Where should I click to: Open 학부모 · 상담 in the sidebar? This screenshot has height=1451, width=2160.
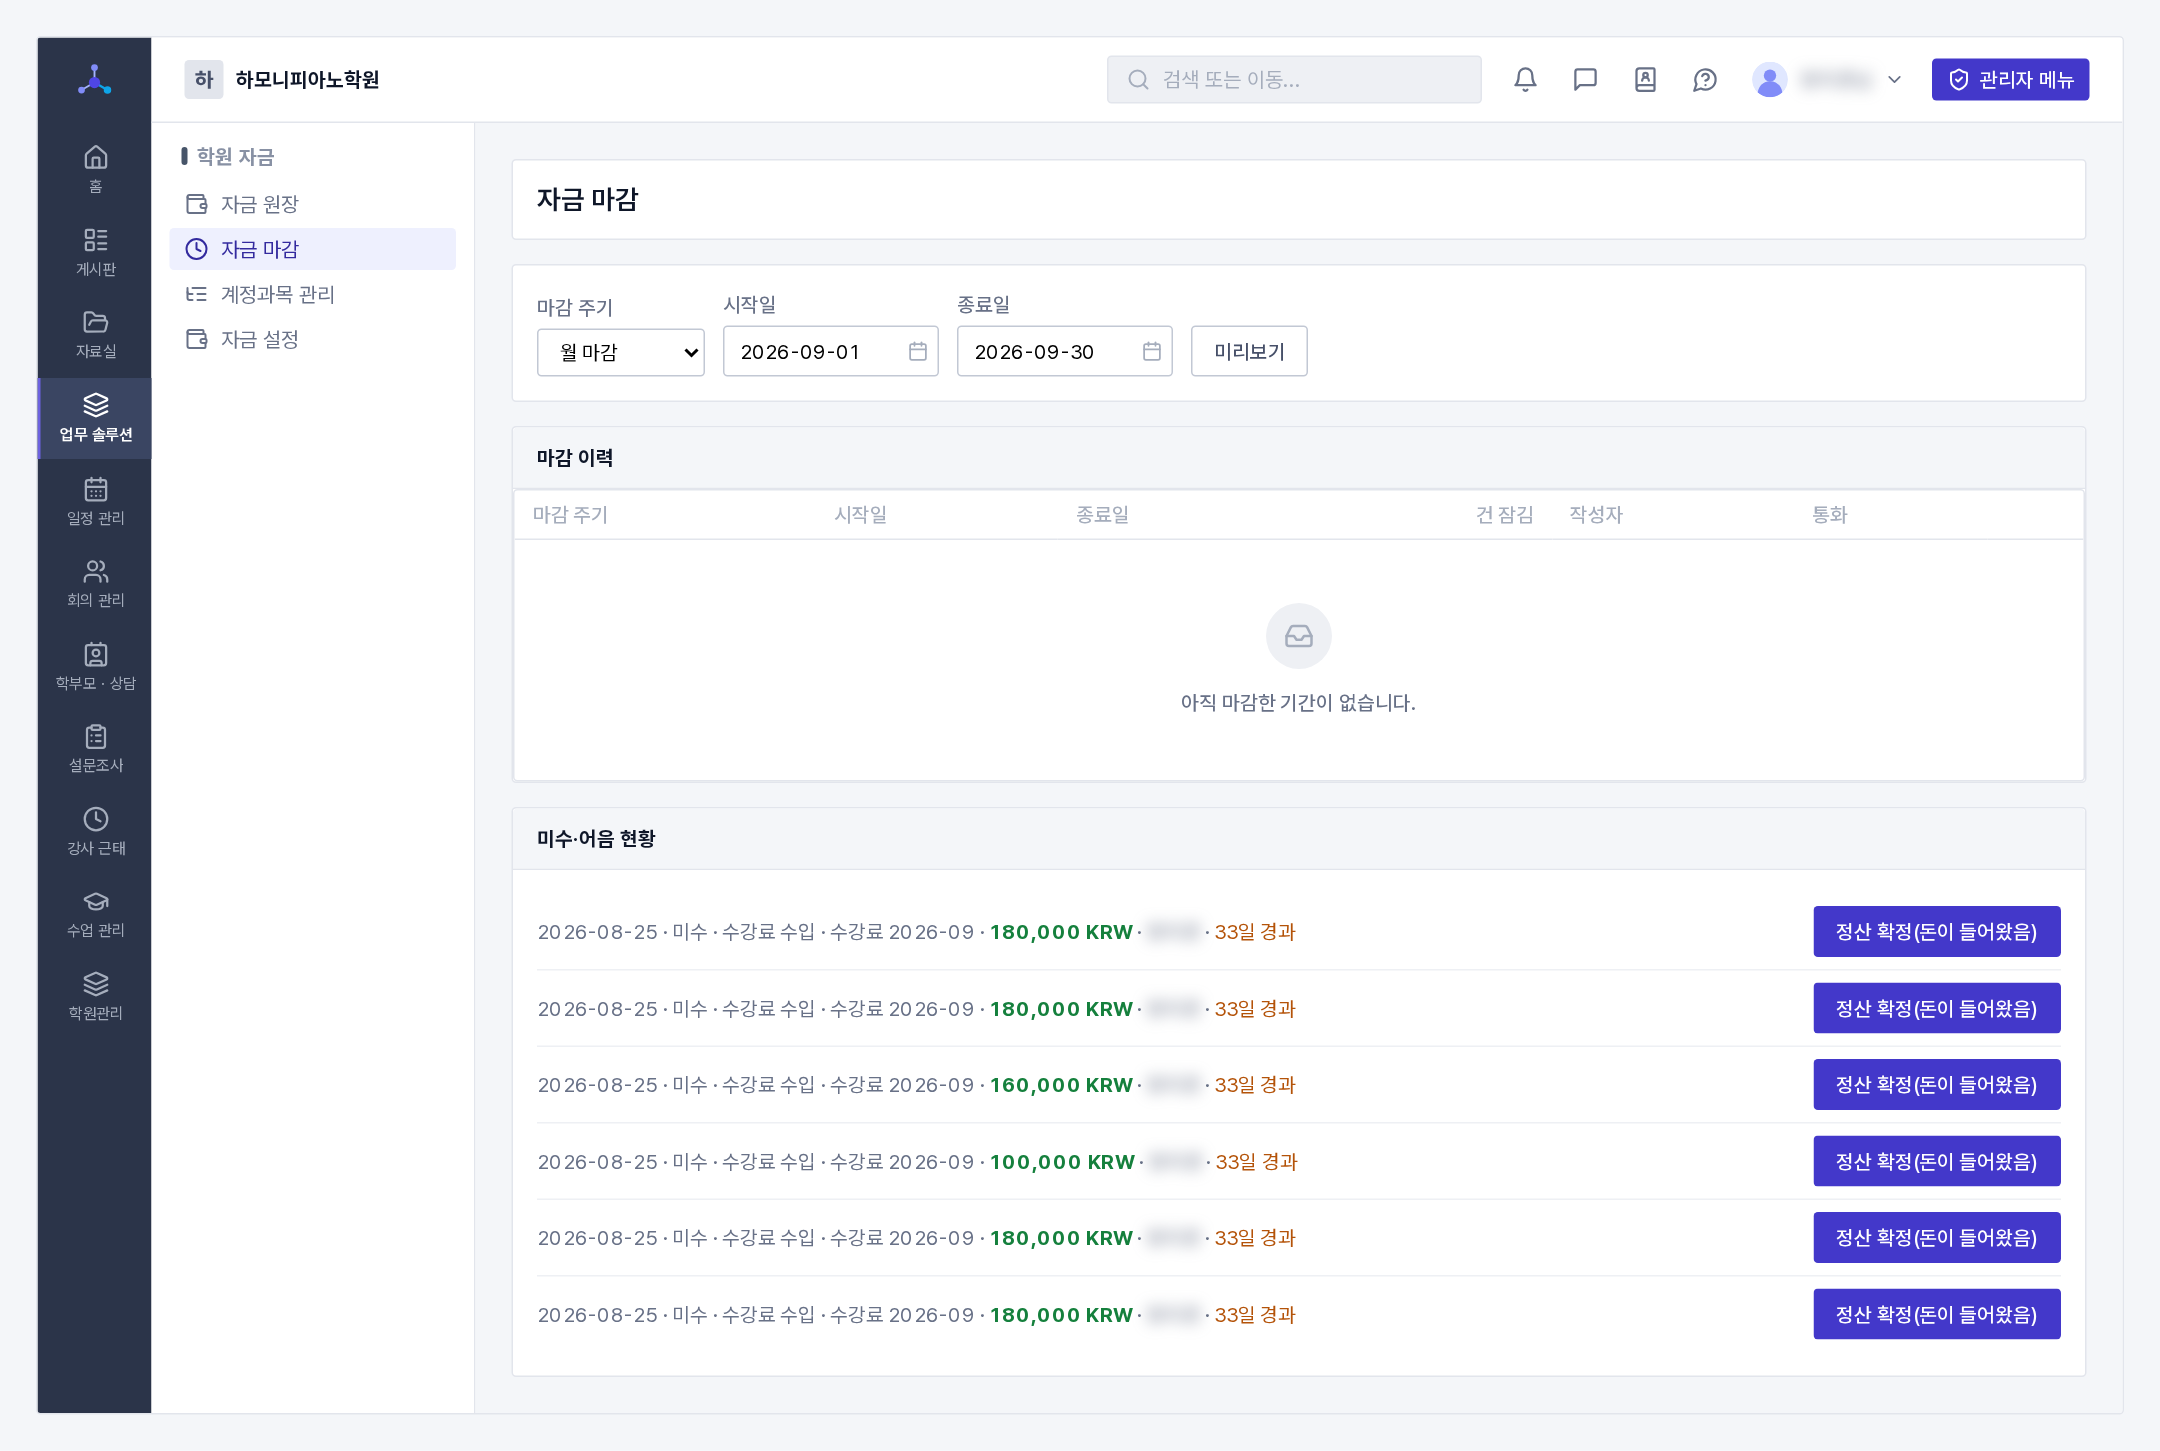point(95,666)
